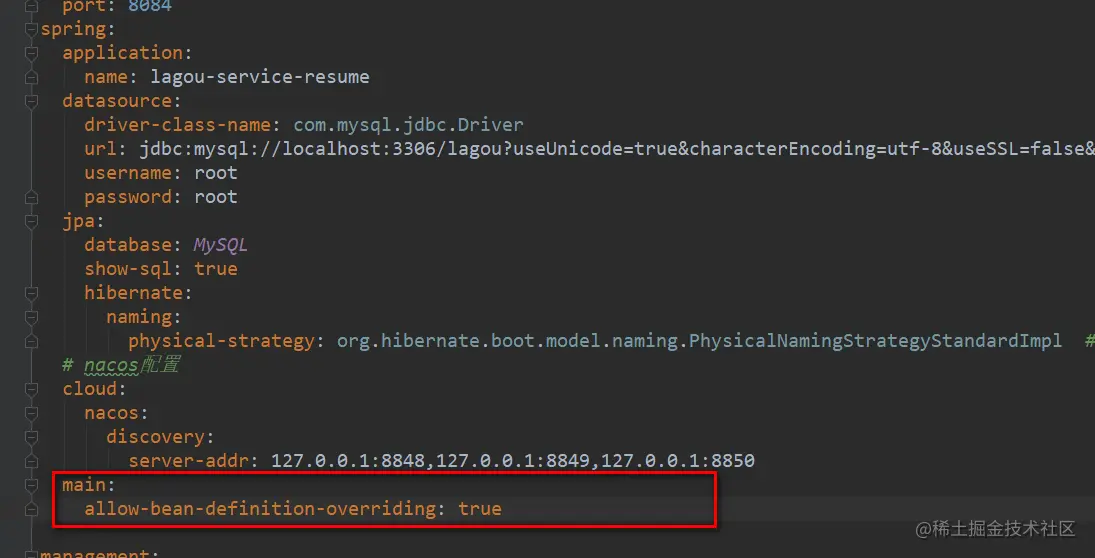Collapse the application section fold marker
Image resolution: width=1095 pixels, height=558 pixels.
point(30,53)
